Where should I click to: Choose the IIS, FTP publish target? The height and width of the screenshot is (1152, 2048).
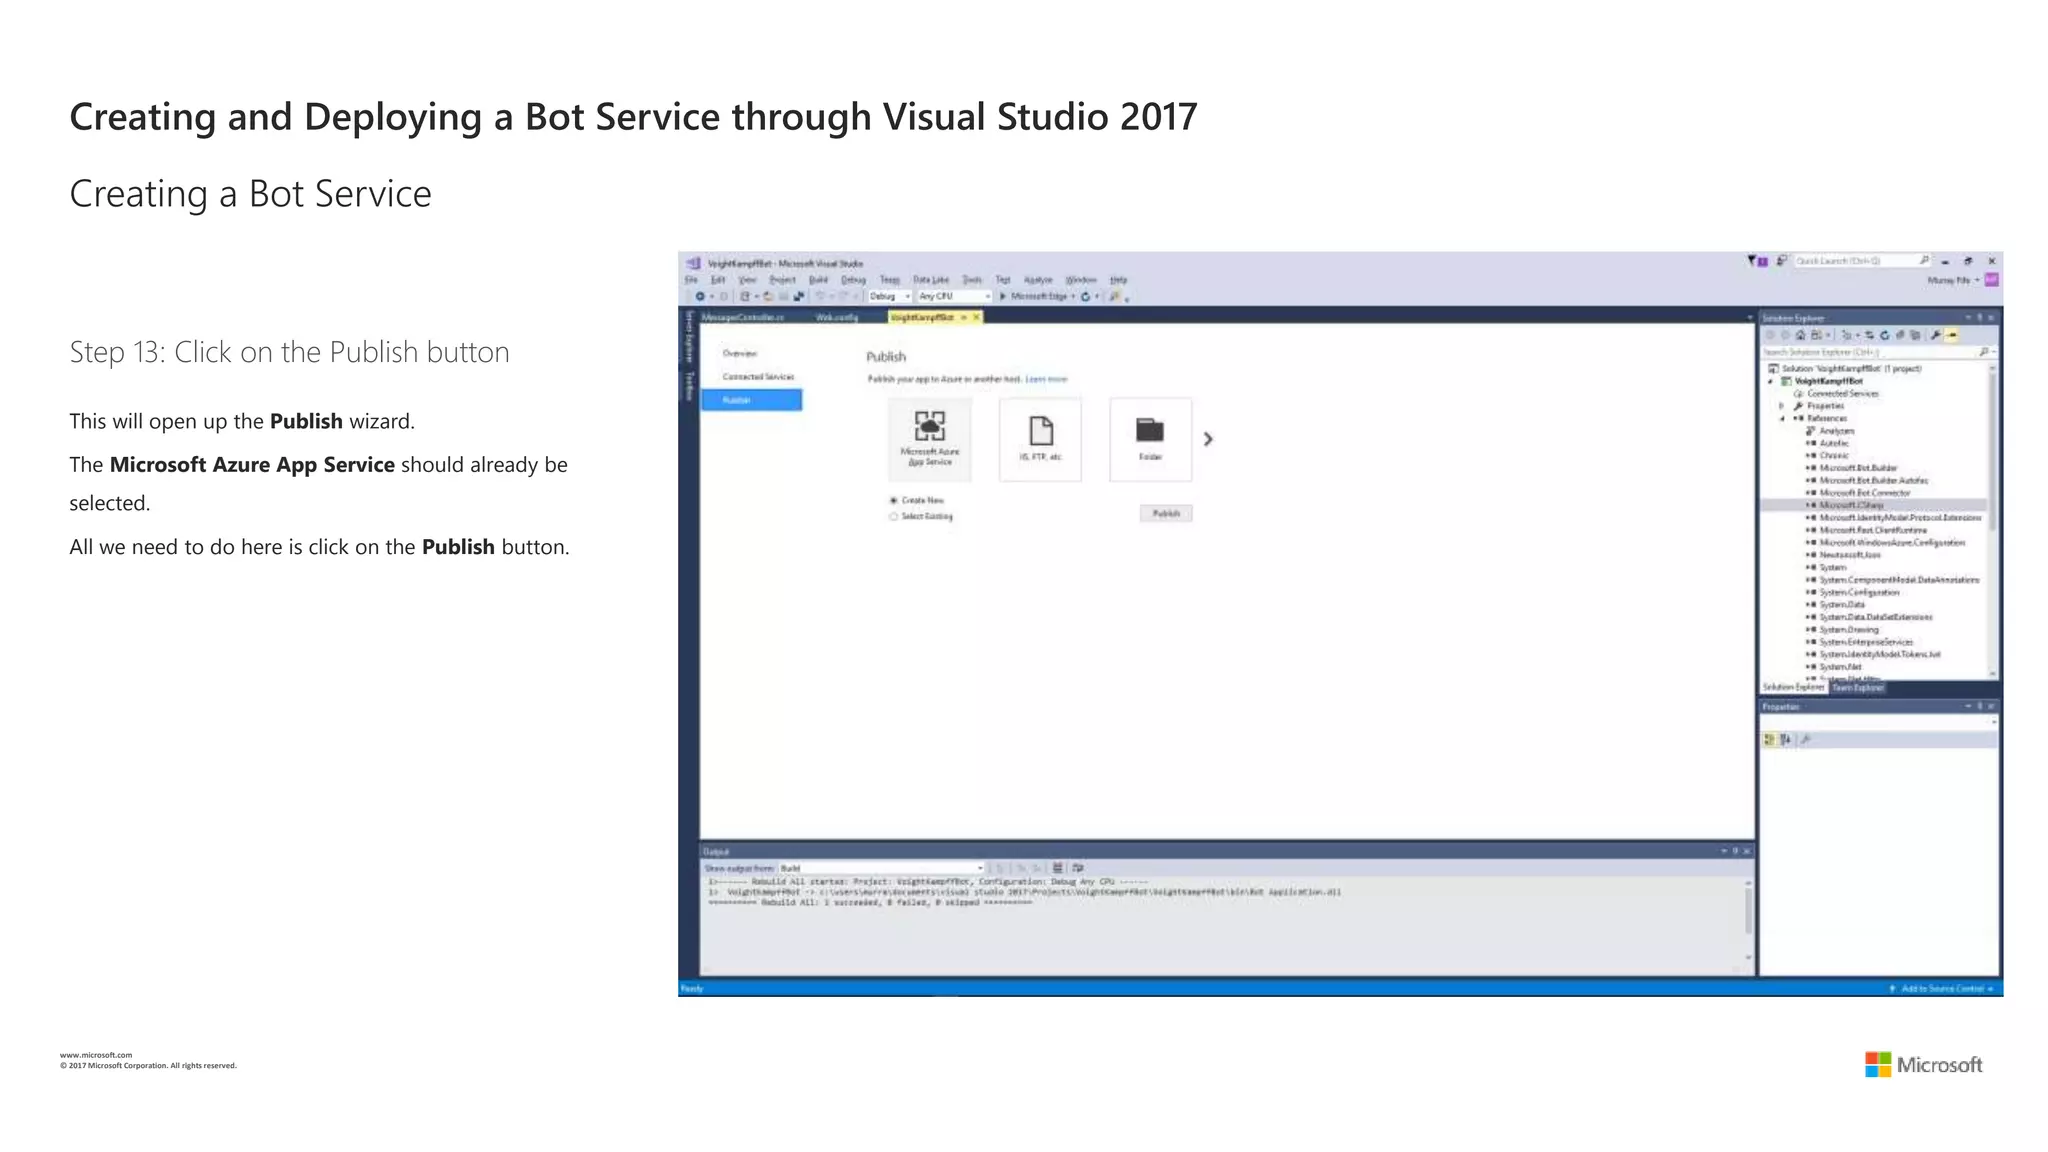[1040, 438]
